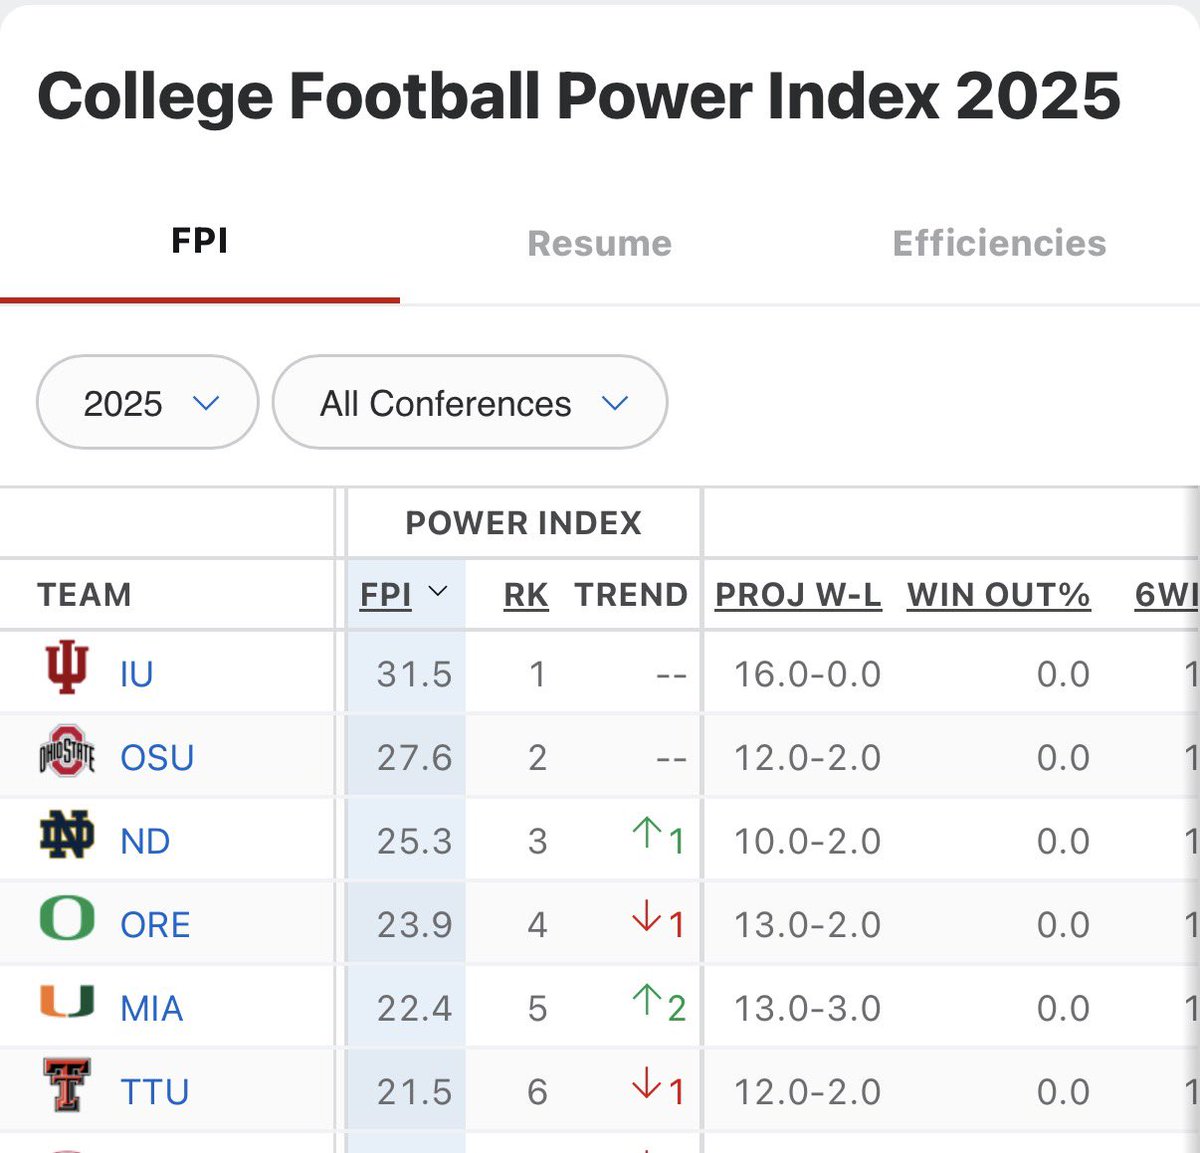Viewport: 1200px width, 1153px height.
Task: Click the Texas Tech team logo
Action: (67, 1086)
